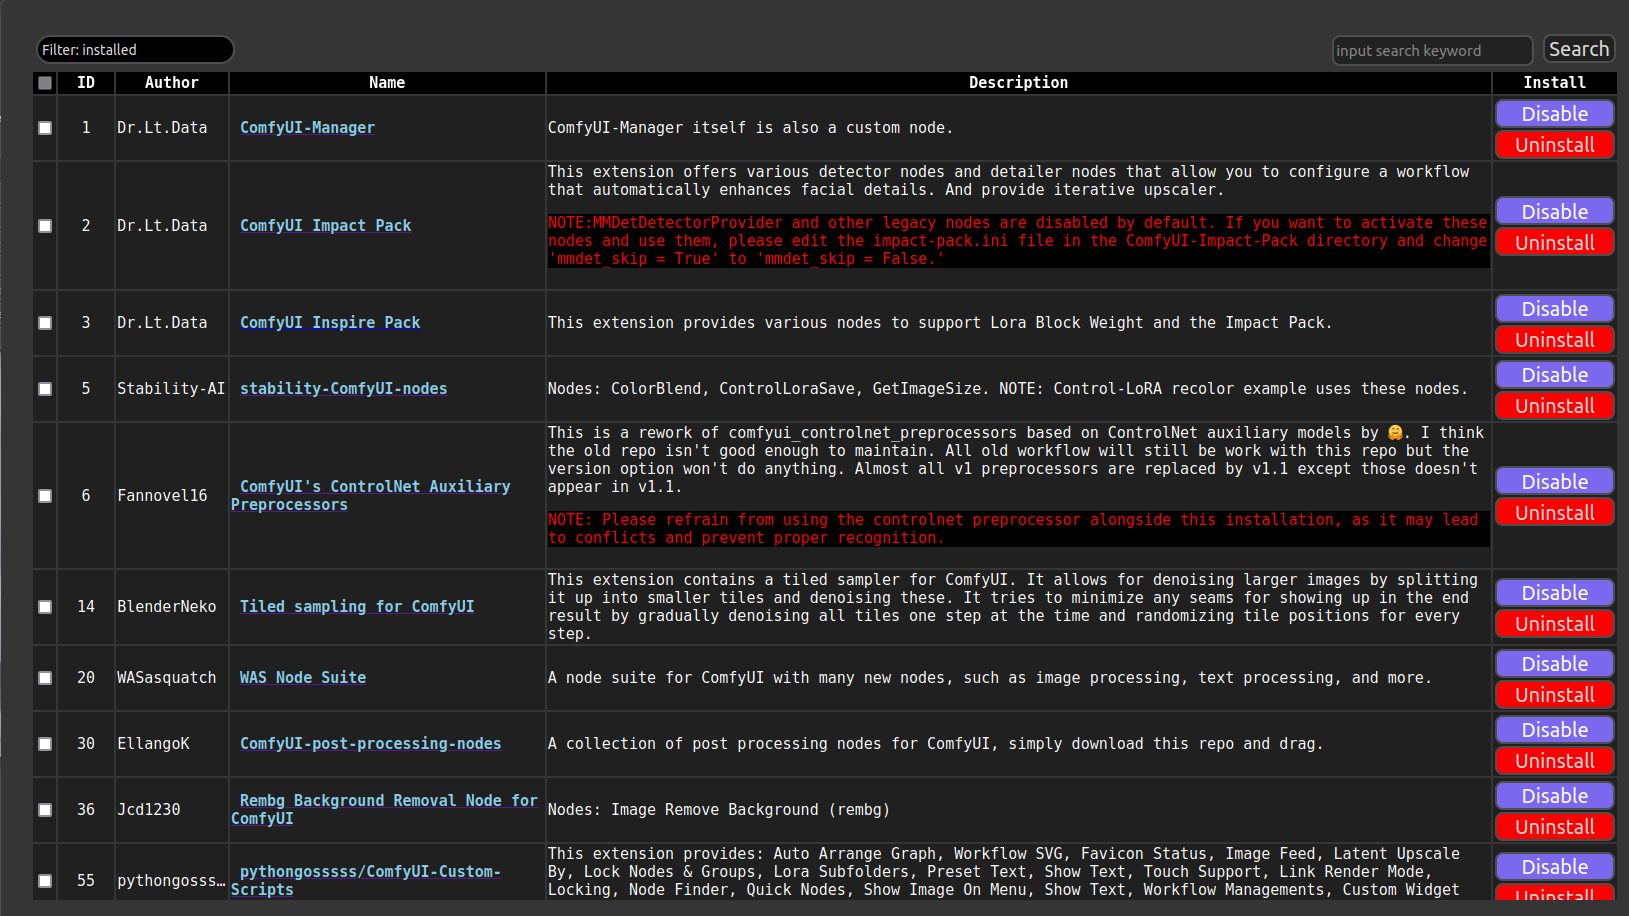Open the Filter: installed dropdown

coord(135,50)
